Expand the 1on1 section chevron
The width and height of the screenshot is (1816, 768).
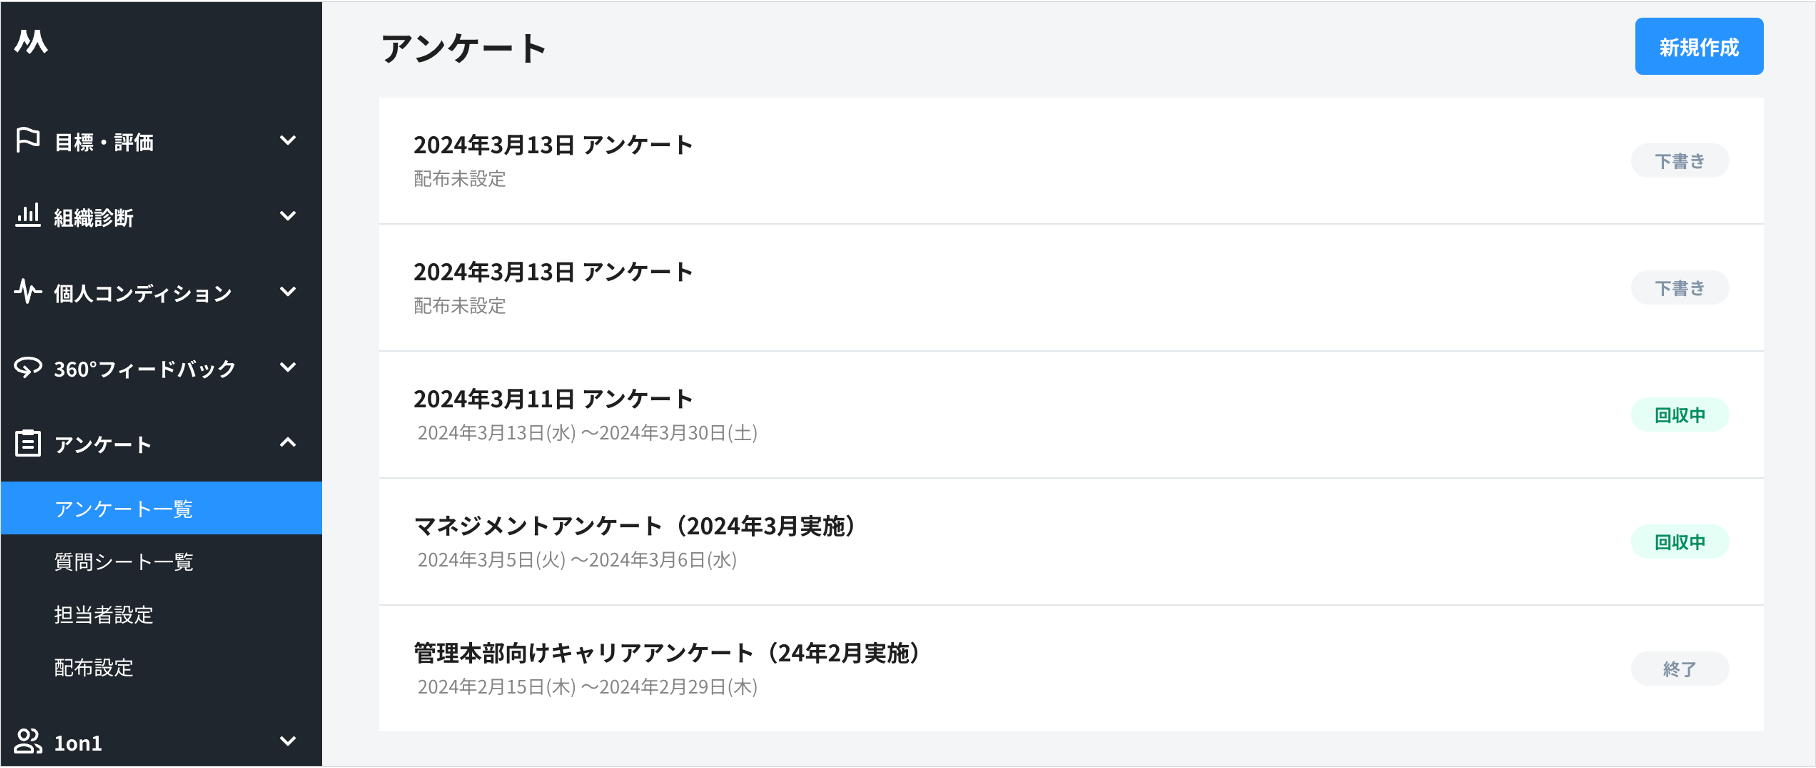pos(289,742)
